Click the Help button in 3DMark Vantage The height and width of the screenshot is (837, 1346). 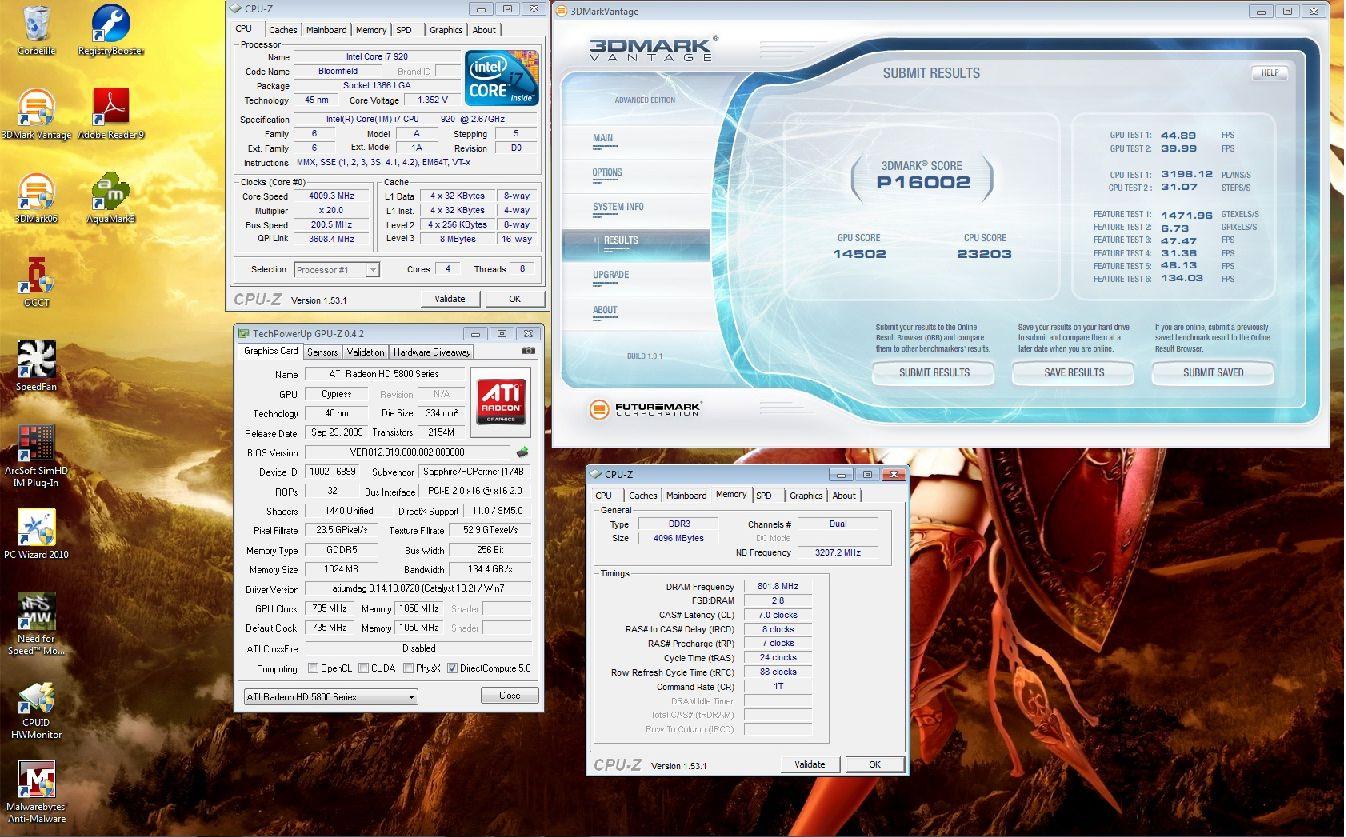pyautogui.click(x=1269, y=73)
